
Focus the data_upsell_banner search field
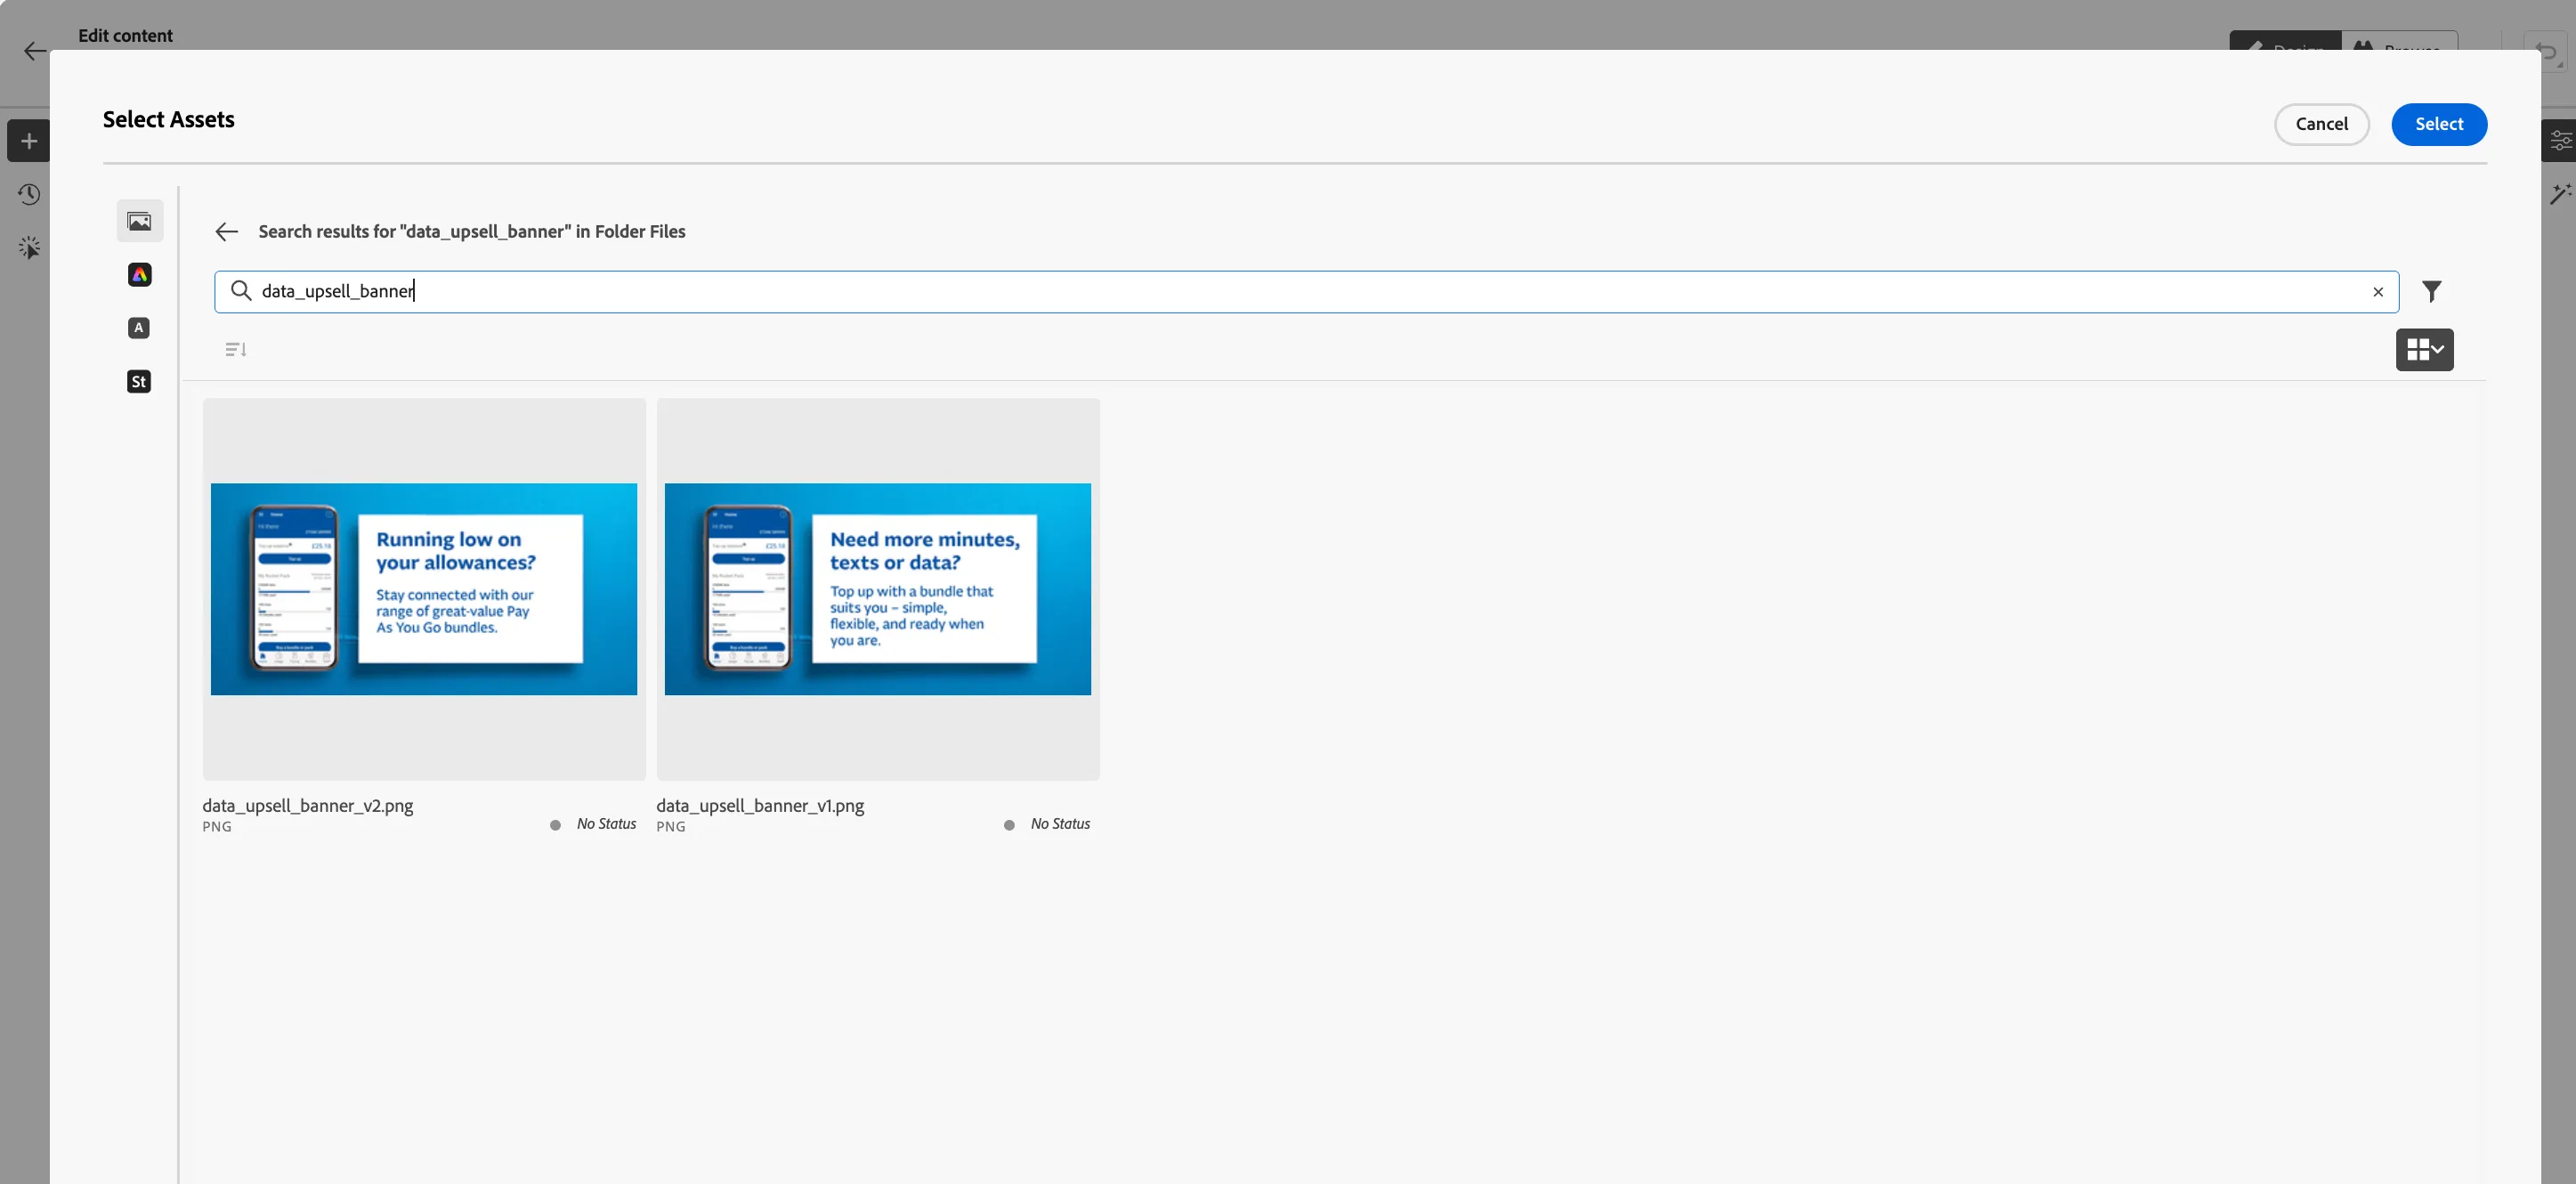(x=1306, y=292)
